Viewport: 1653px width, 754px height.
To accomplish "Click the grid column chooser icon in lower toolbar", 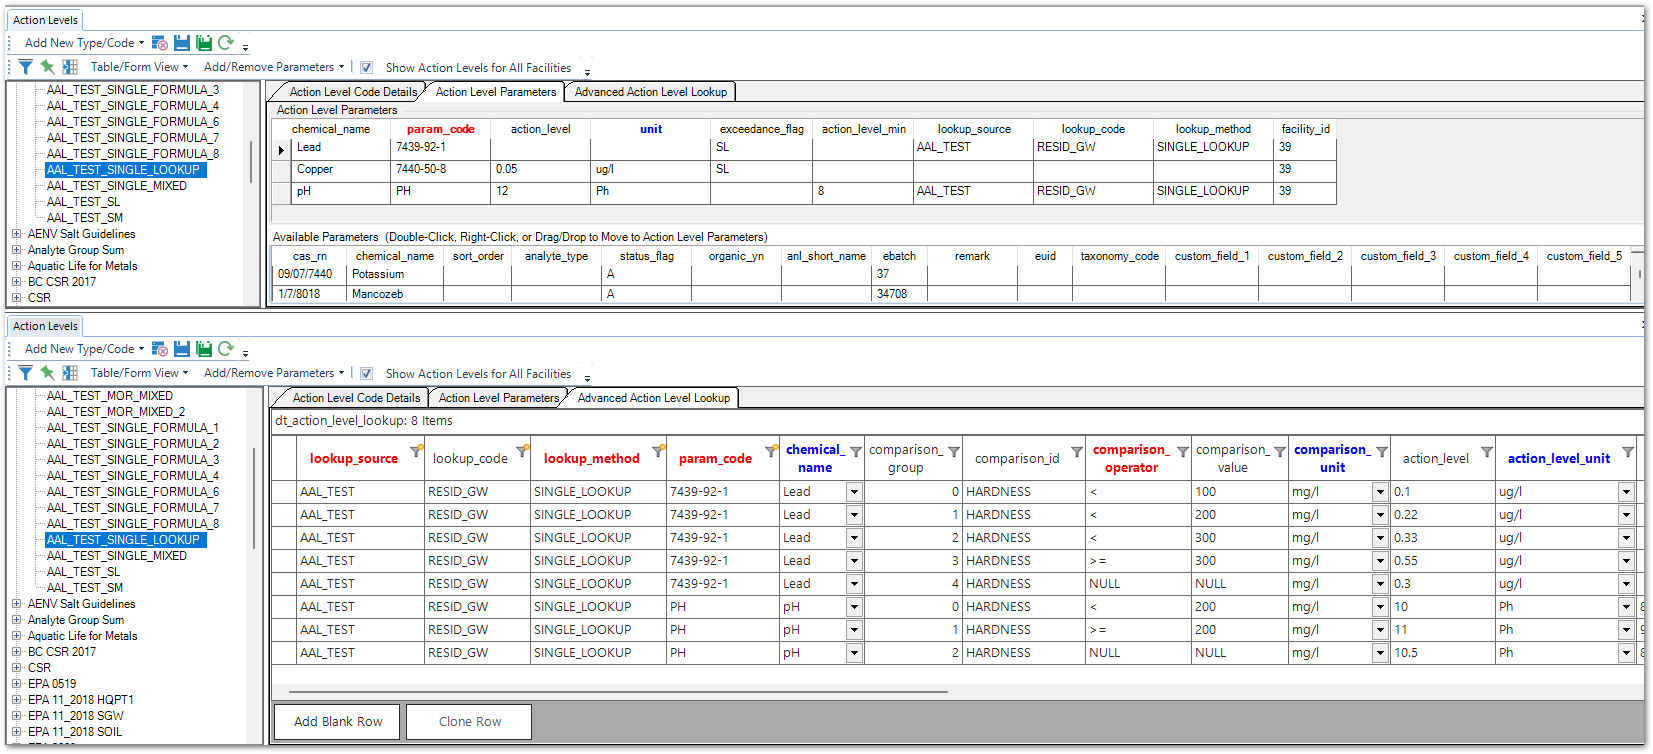I will point(70,373).
